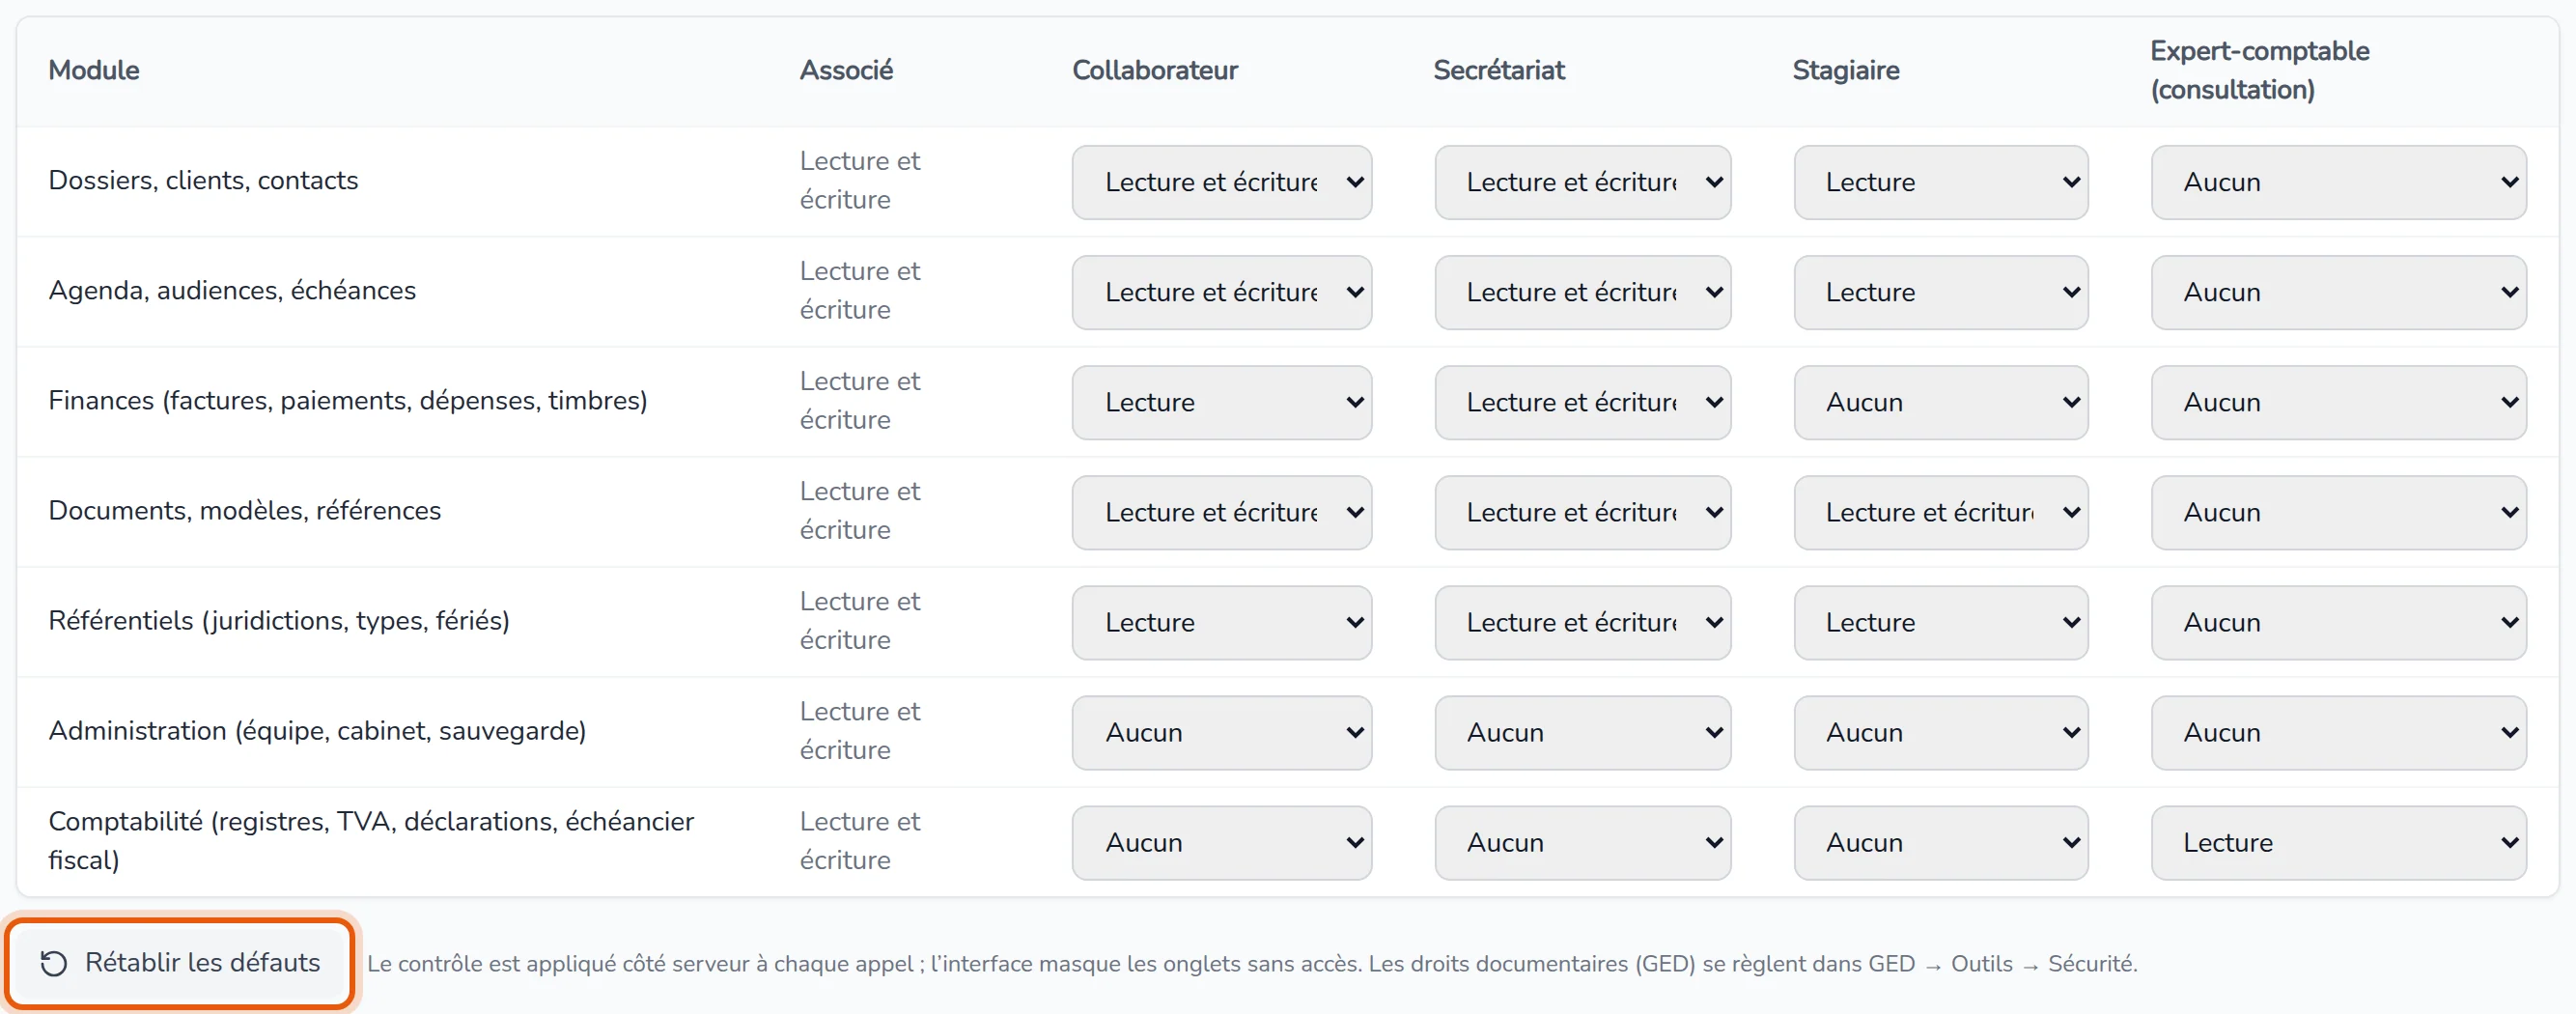
Task: Open Expert-comptable dropdown for Finances row
Action: (2338, 402)
